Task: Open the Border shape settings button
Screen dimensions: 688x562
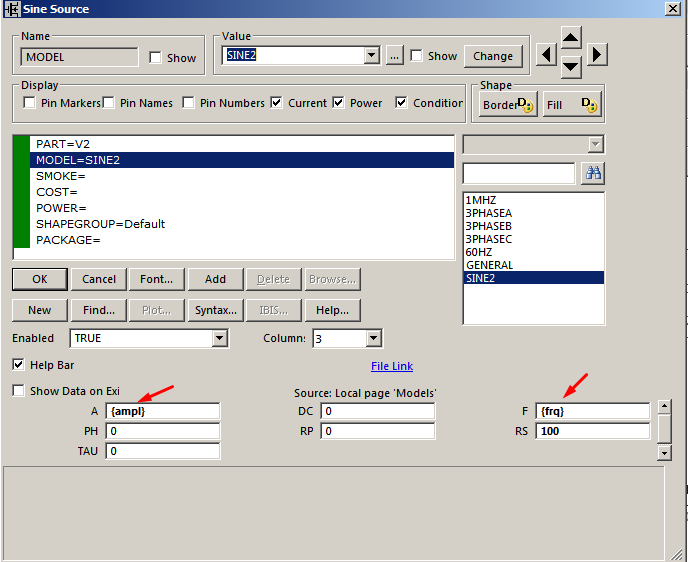Action: (508, 104)
